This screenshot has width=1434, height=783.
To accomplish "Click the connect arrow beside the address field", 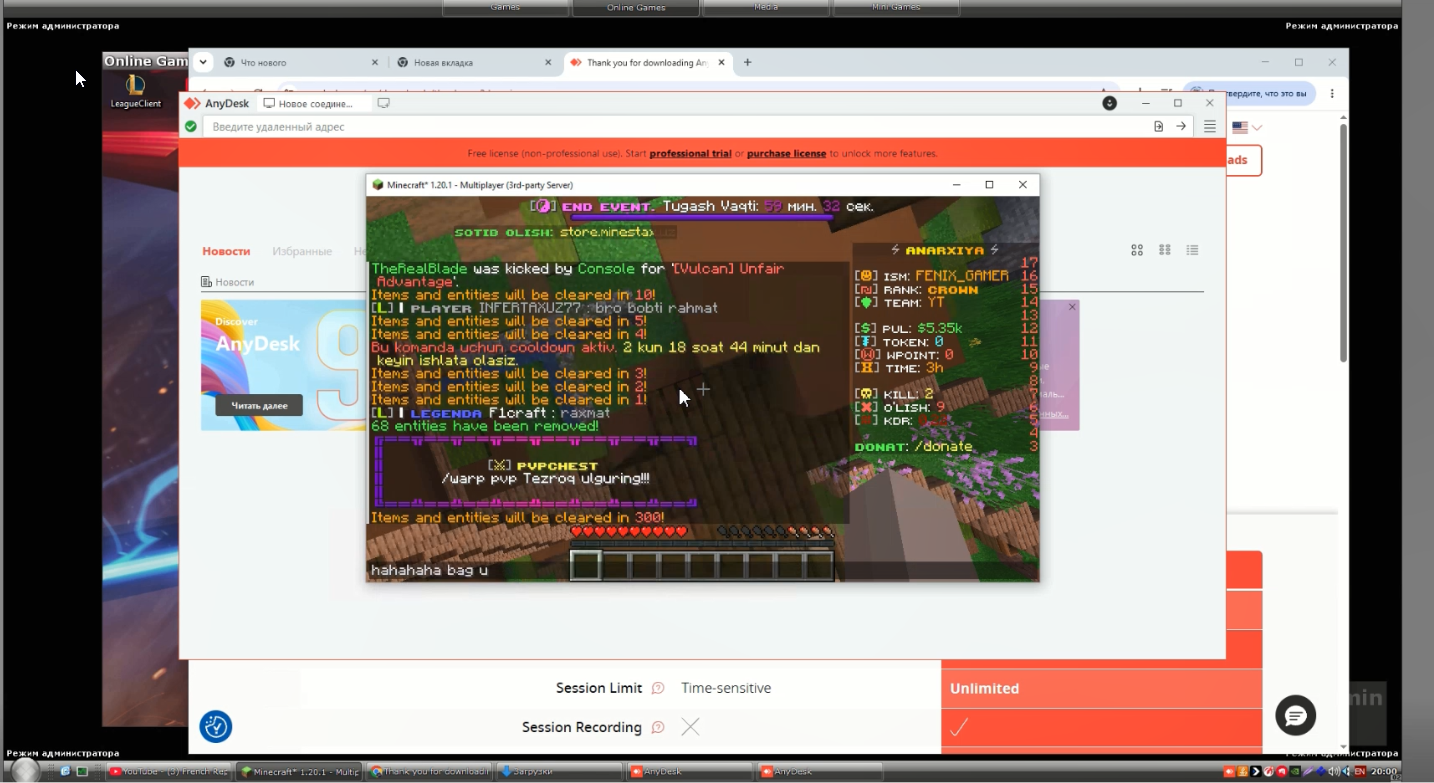I will click(1181, 126).
